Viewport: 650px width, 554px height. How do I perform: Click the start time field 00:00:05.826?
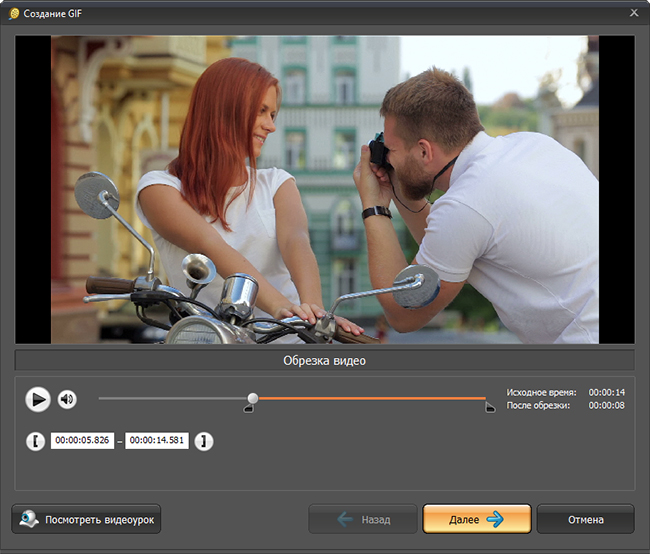[x=82, y=441]
